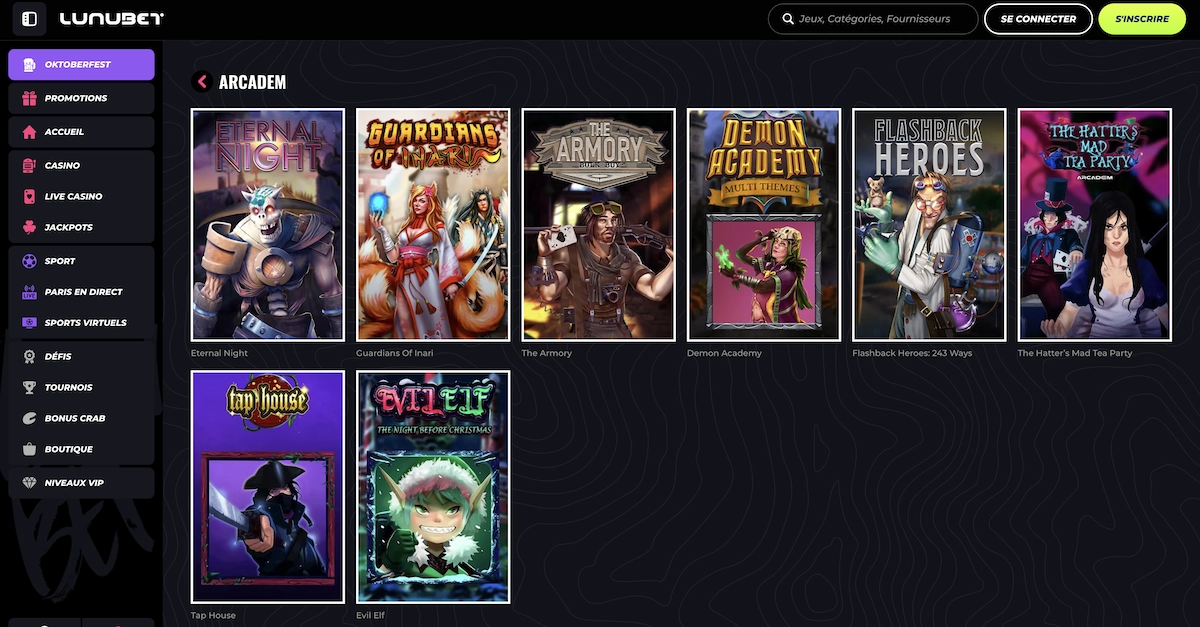This screenshot has width=1200, height=627.
Task: Open the Boutique section icon
Action: (x=28, y=449)
